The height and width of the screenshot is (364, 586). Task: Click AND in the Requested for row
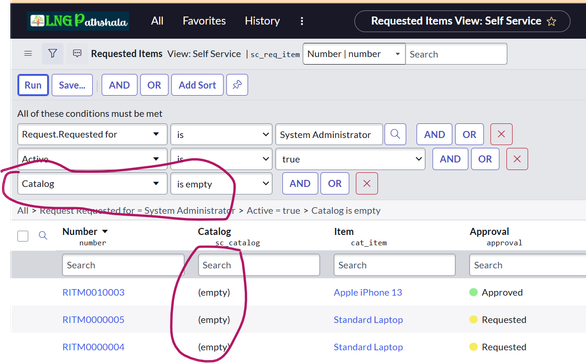434,134
